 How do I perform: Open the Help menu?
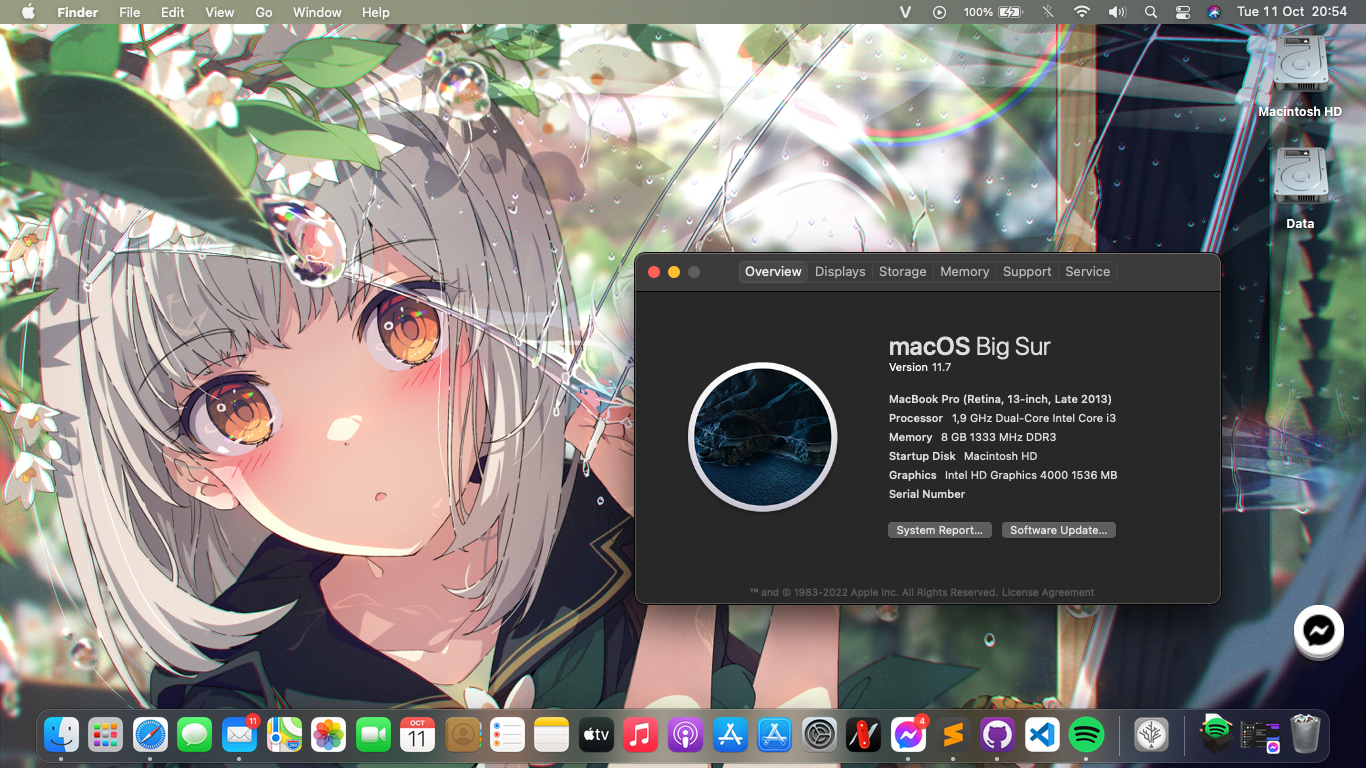[x=376, y=12]
